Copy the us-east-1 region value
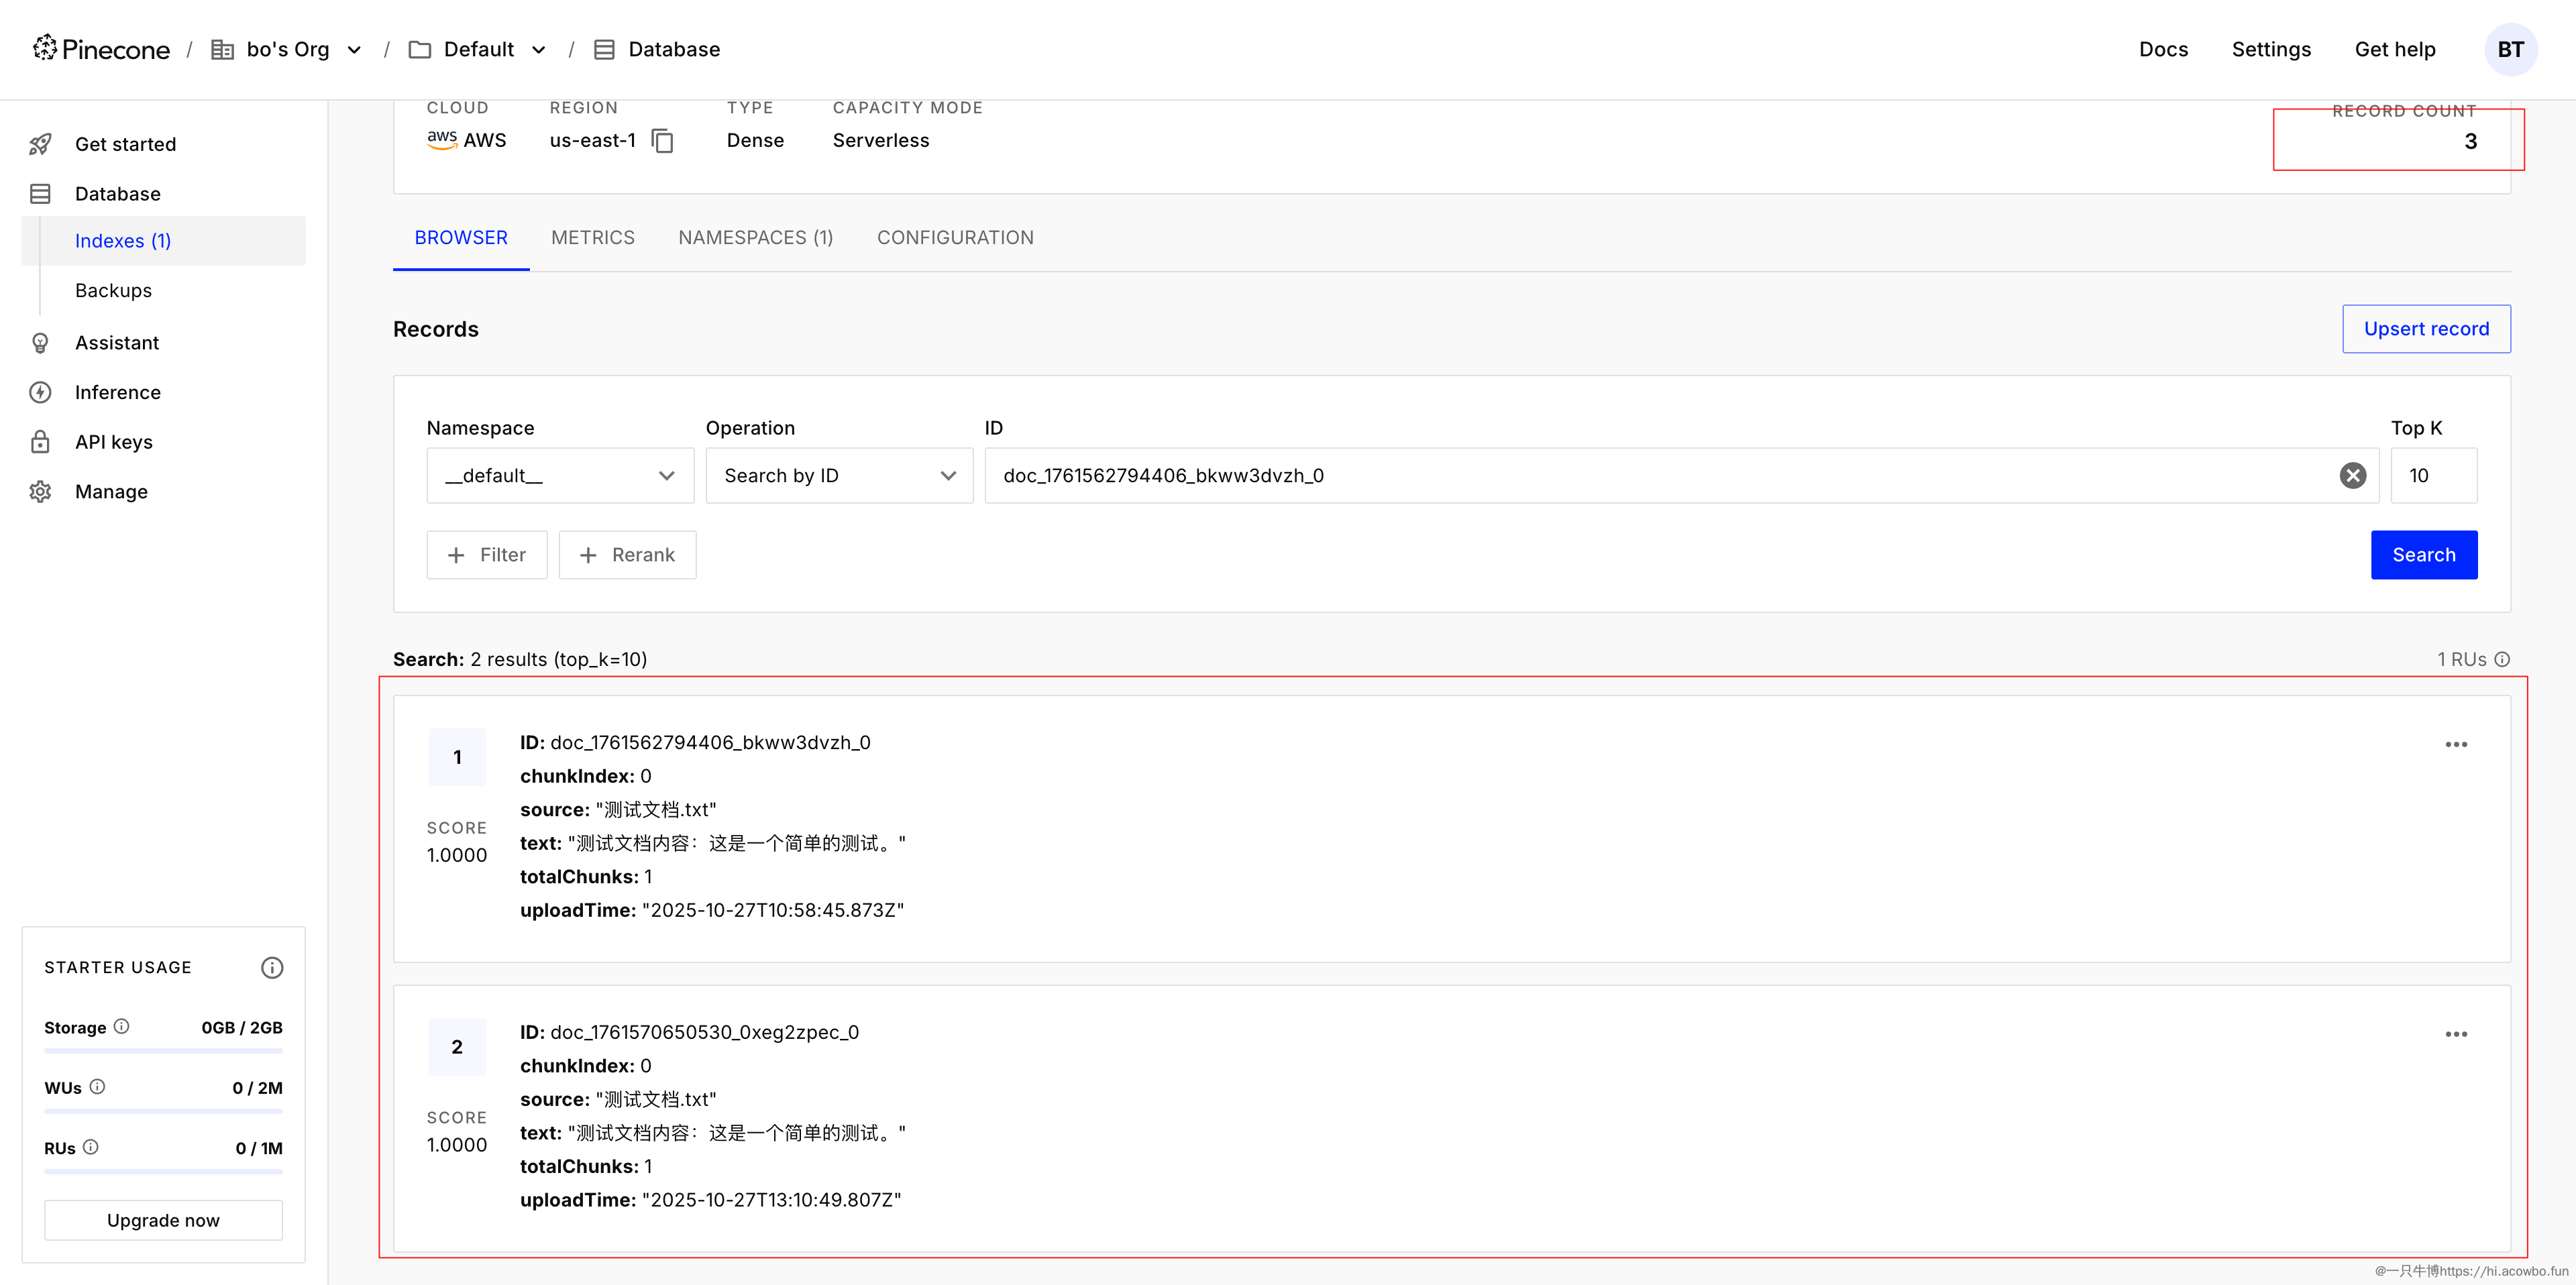 pyautogui.click(x=662, y=141)
